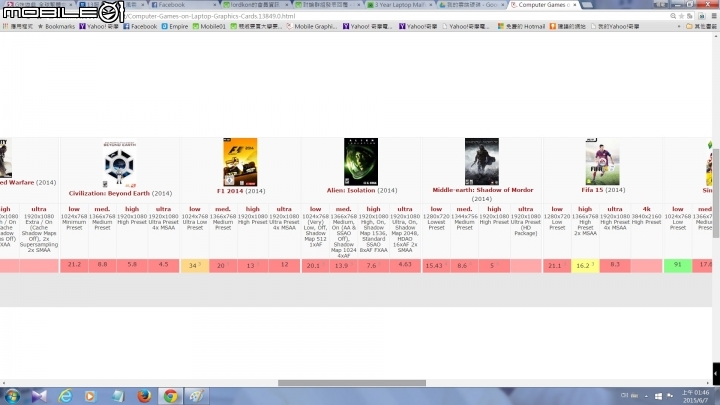
Task: Open the Fifa 15 title link
Action: tap(592, 190)
